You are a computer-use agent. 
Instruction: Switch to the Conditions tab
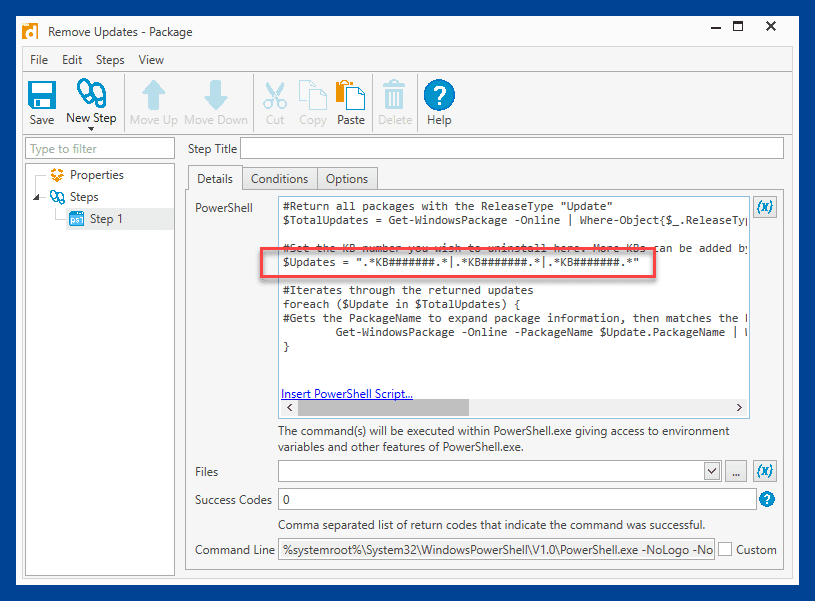(x=279, y=179)
